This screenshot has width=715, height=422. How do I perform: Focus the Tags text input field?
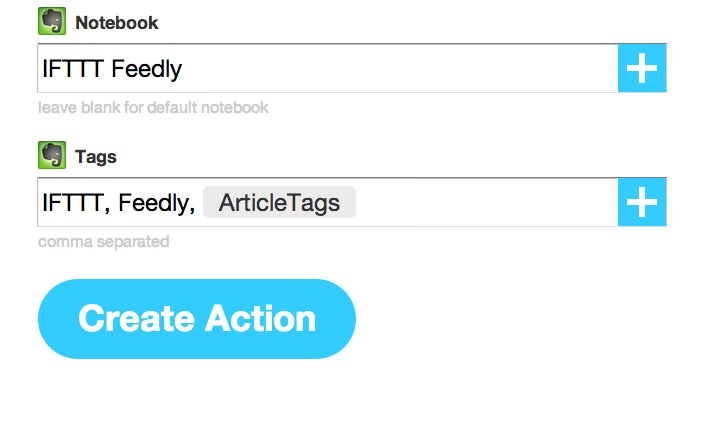328,202
